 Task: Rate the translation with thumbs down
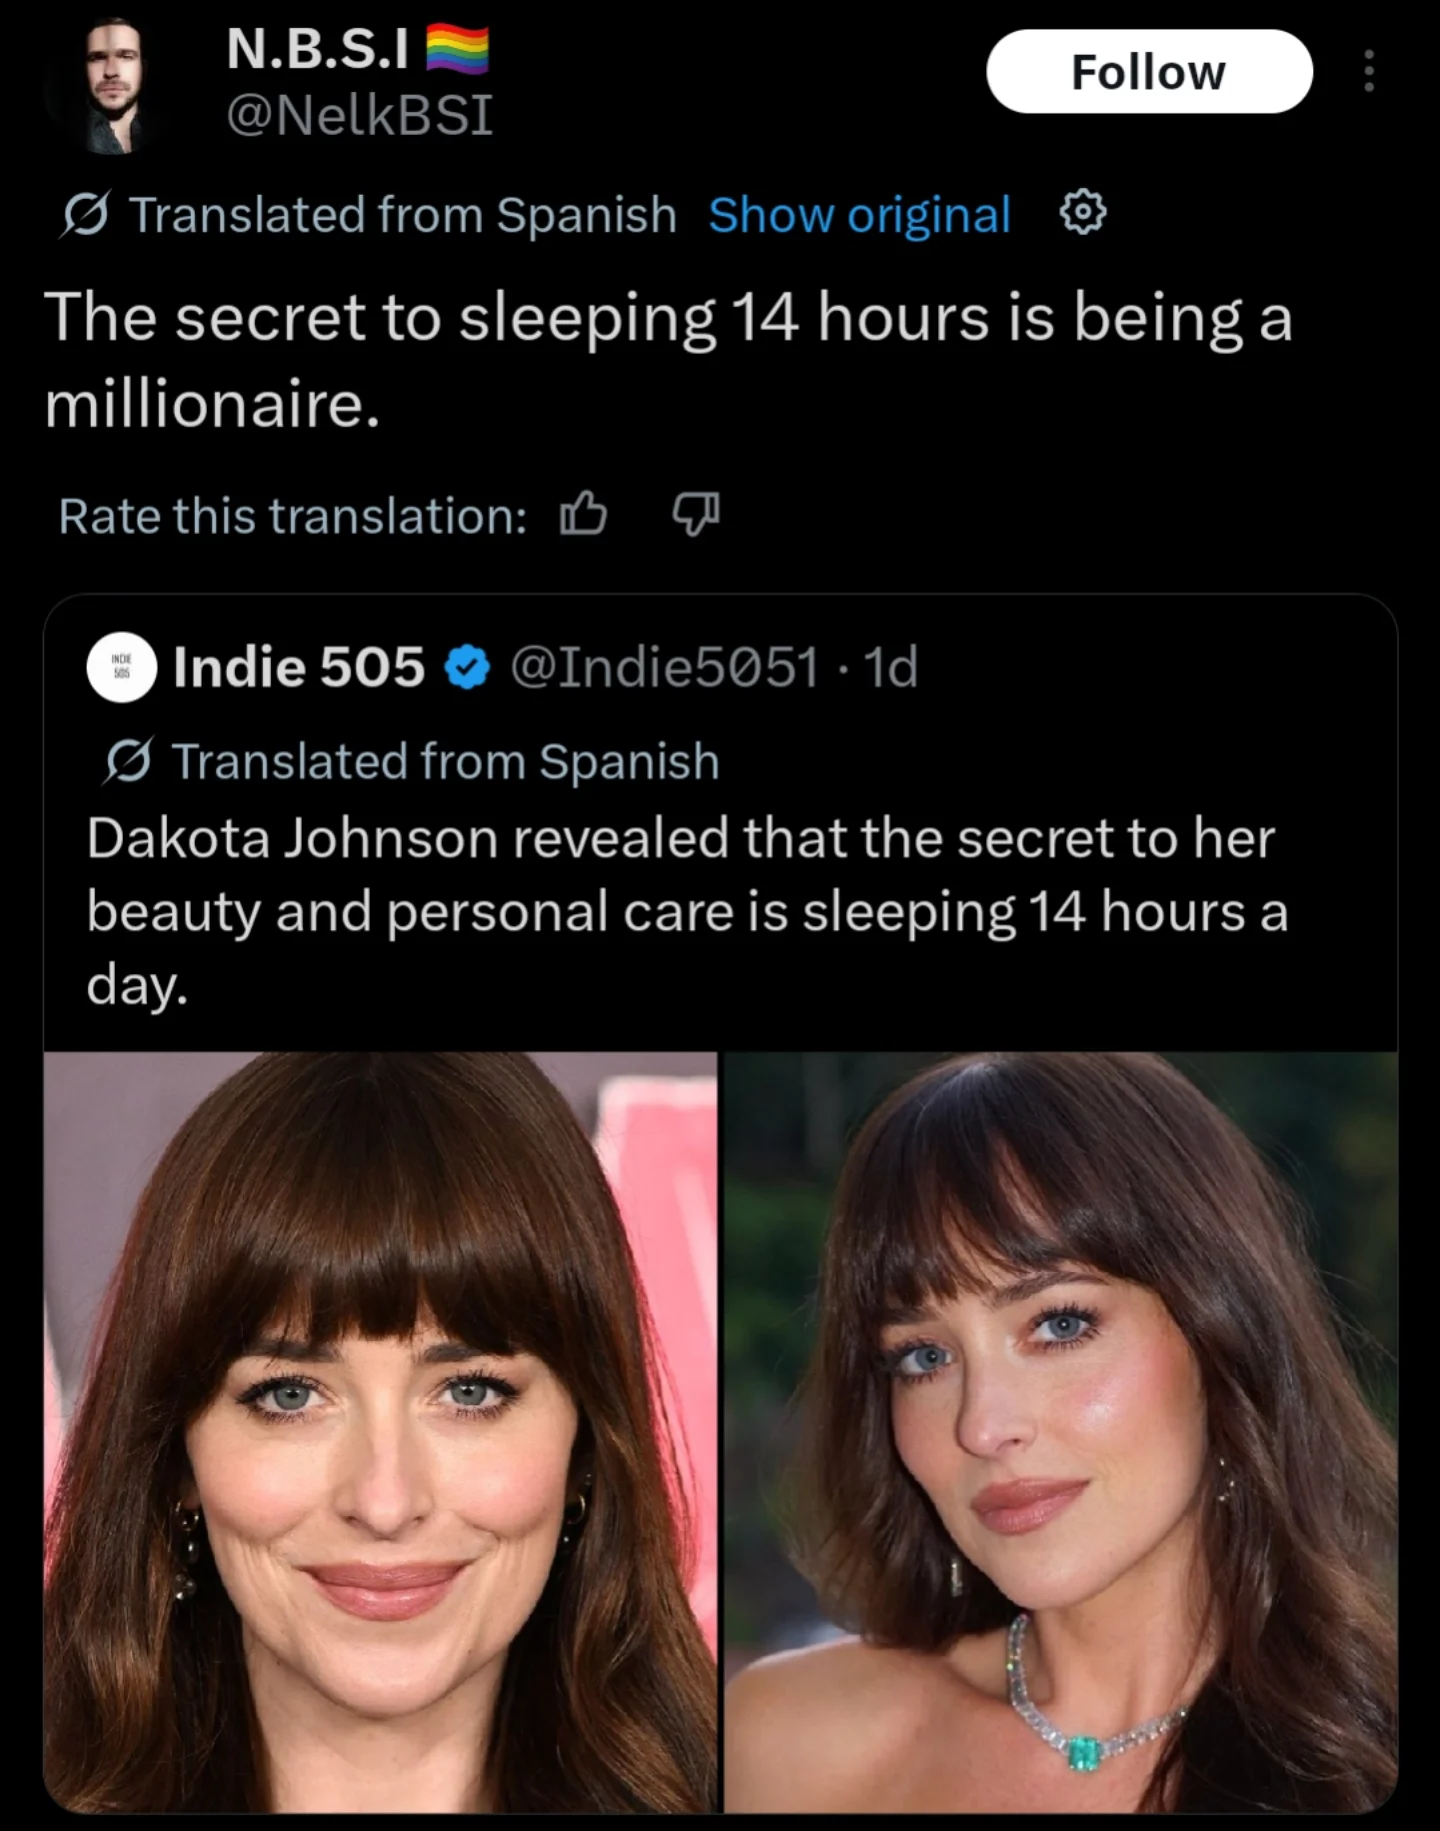(695, 514)
